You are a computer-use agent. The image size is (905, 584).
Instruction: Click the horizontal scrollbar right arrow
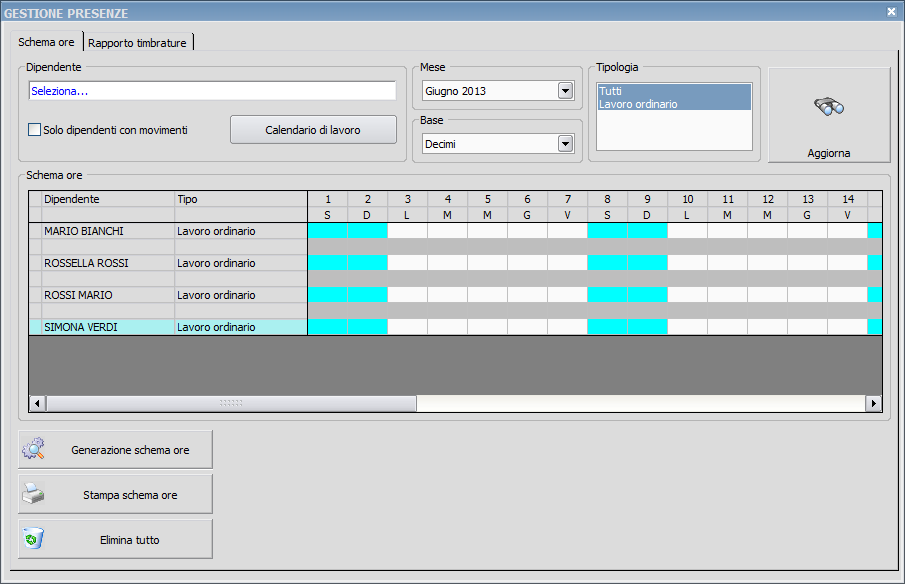[x=873, y=403]
